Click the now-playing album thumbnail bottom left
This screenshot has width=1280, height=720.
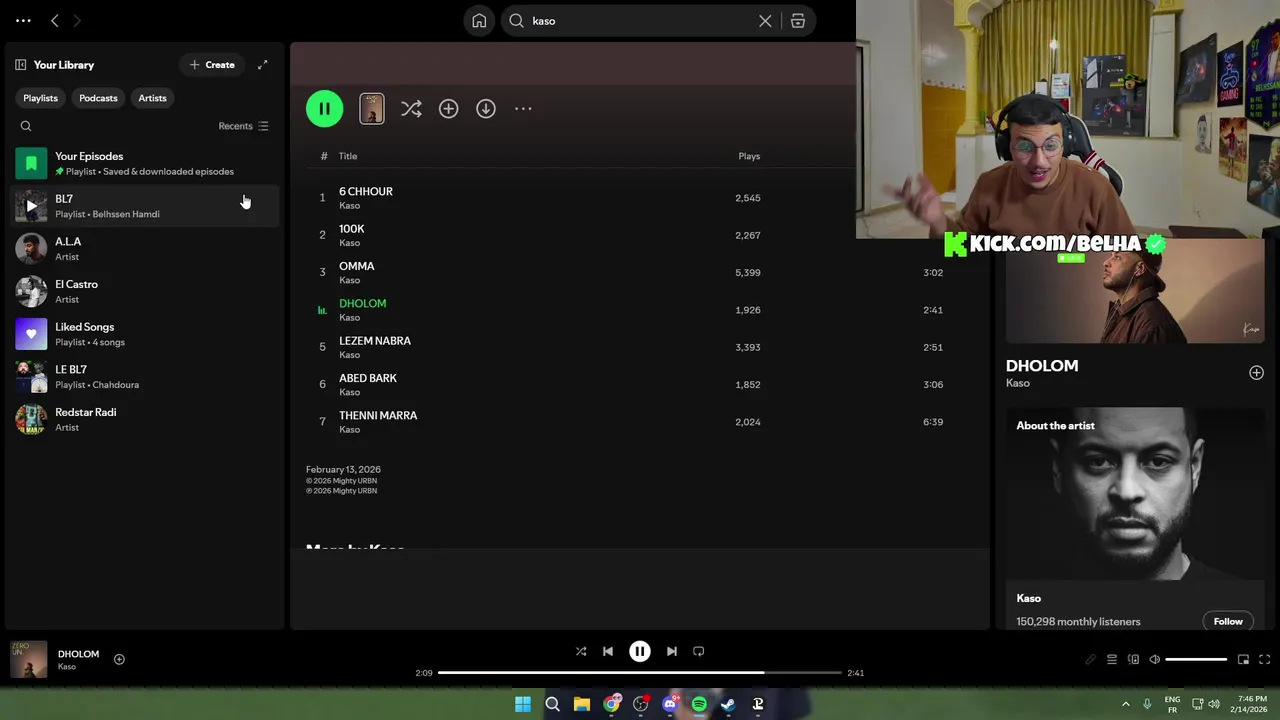click(29, 660)
